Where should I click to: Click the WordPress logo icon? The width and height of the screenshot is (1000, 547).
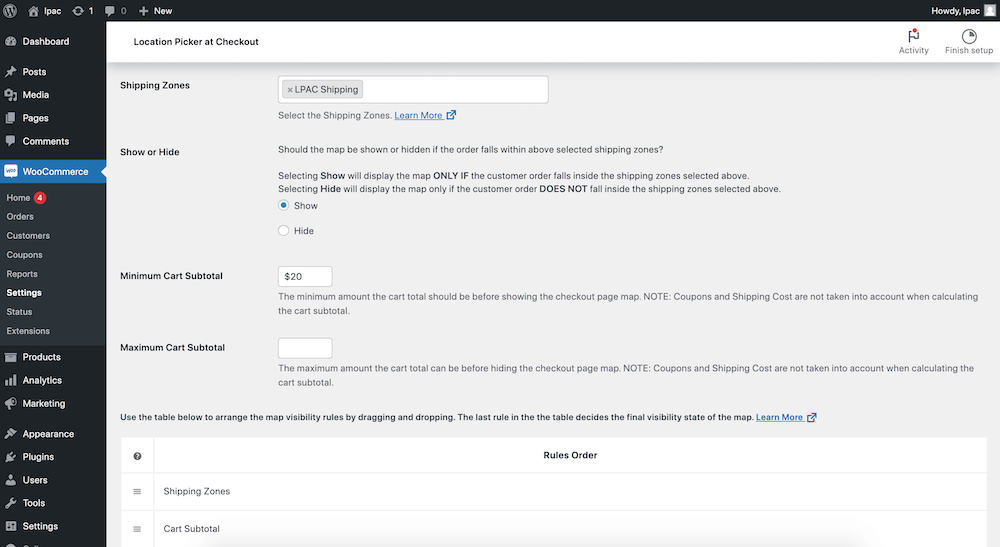(10, 10)
